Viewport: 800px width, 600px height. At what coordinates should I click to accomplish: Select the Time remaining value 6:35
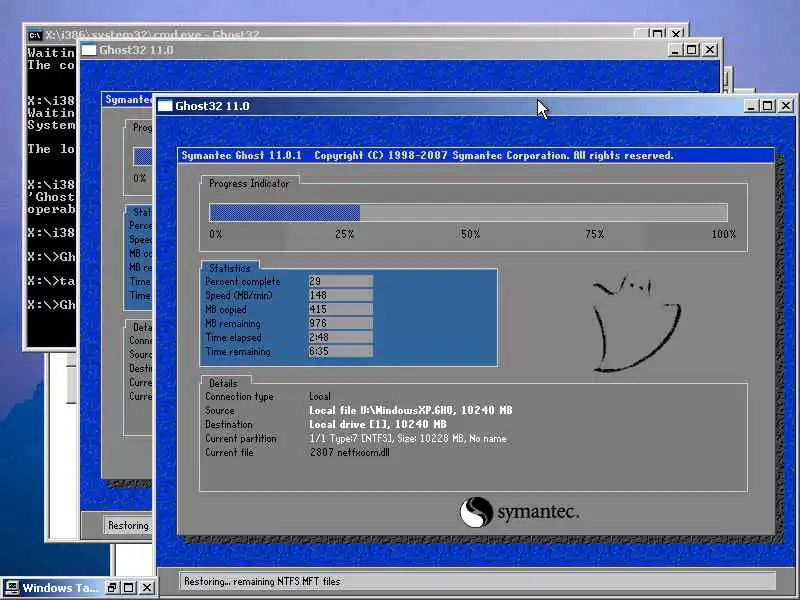340,352
